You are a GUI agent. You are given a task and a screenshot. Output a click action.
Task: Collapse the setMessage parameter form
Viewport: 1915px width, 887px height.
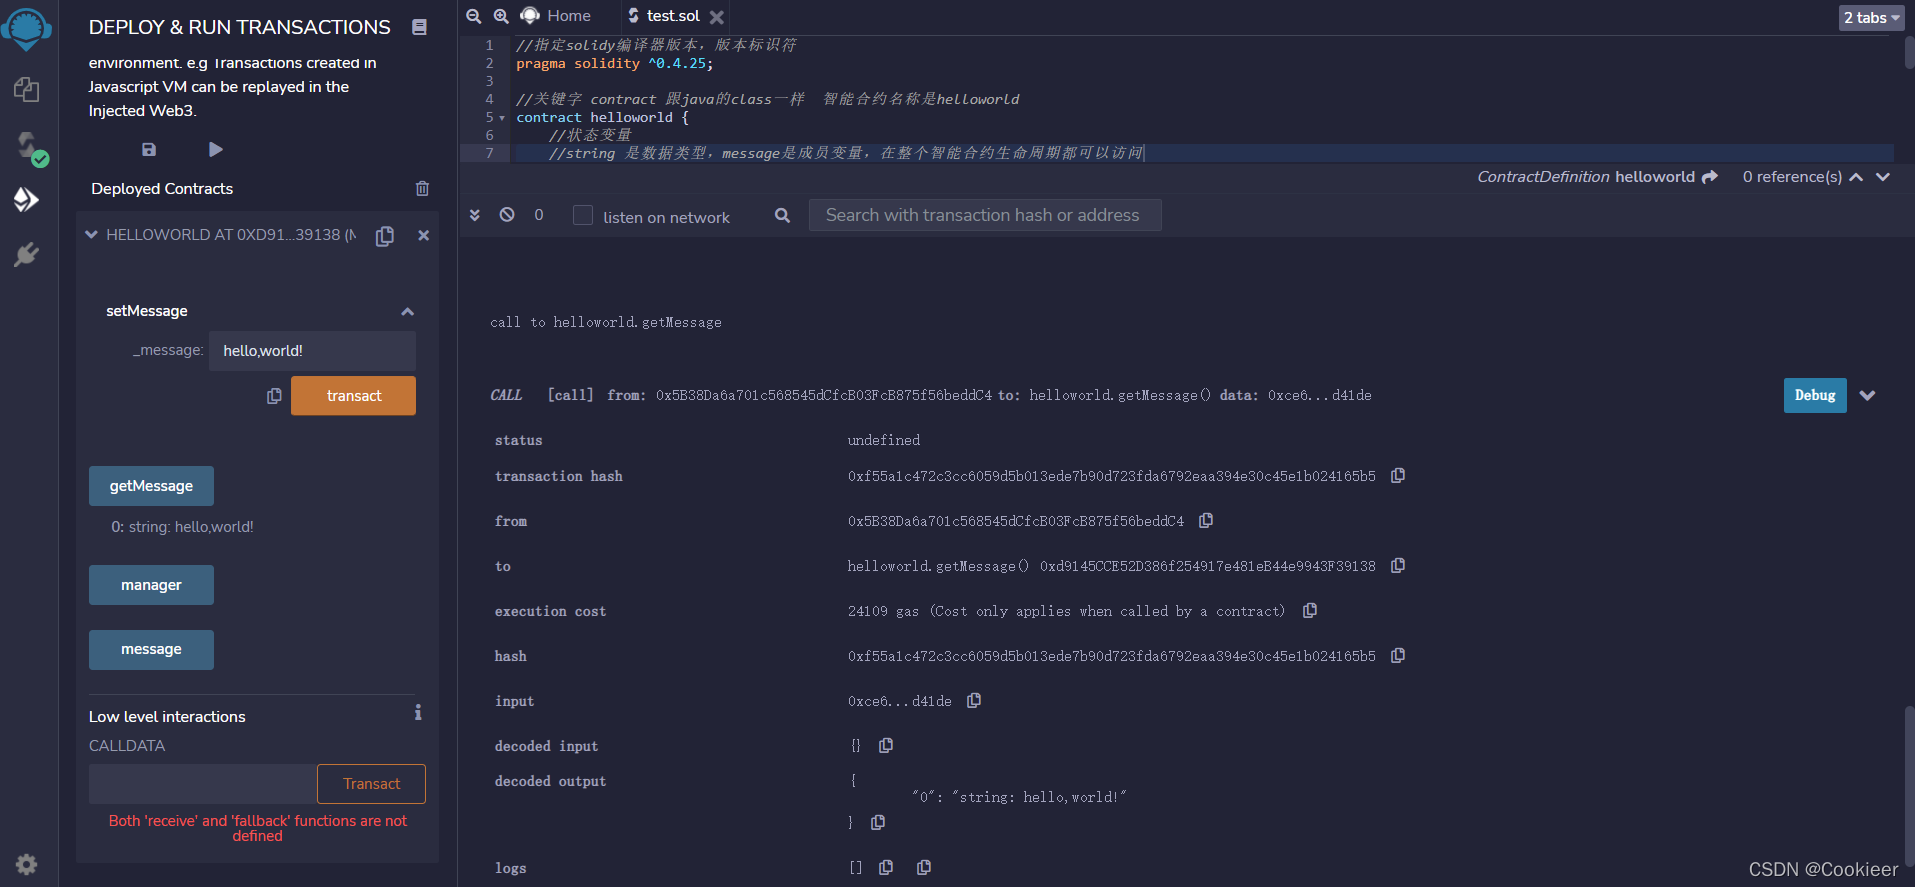[x=407, y=312]
